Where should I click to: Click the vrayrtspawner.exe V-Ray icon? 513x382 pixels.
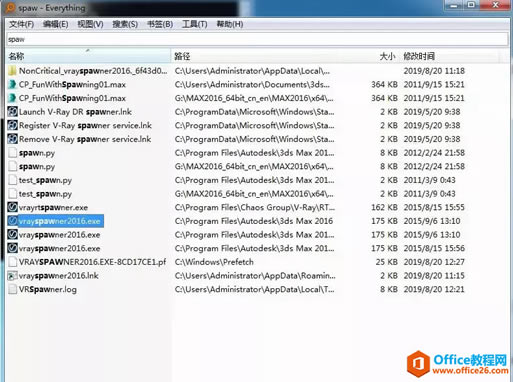[x=12, y=207]
